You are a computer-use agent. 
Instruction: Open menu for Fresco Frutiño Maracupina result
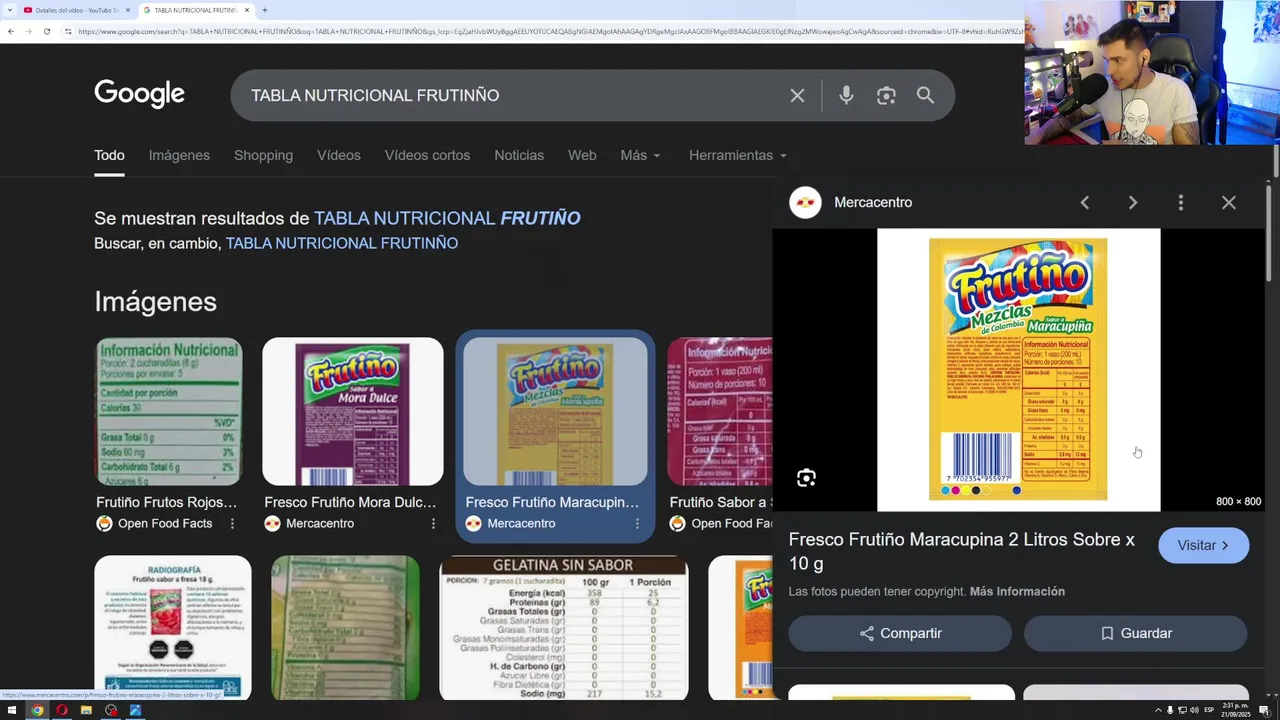tap(637, 523)
